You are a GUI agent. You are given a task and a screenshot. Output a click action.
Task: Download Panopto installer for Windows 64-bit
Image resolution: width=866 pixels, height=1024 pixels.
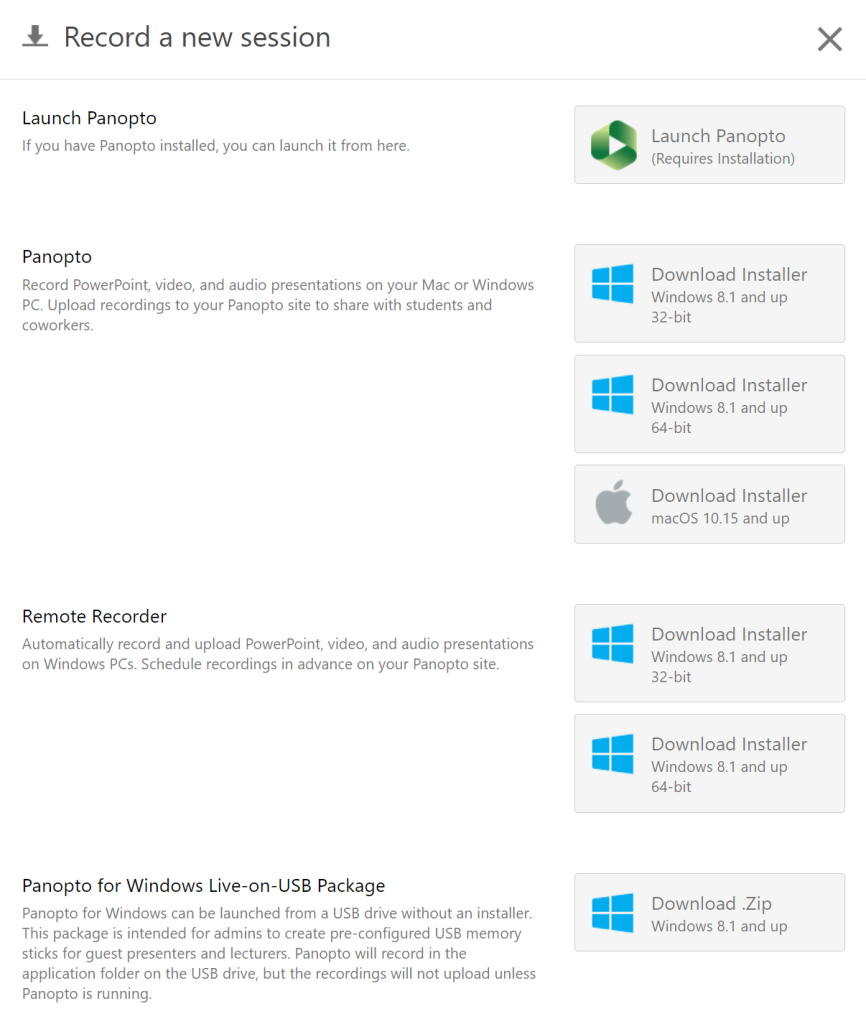click(709, 404)
